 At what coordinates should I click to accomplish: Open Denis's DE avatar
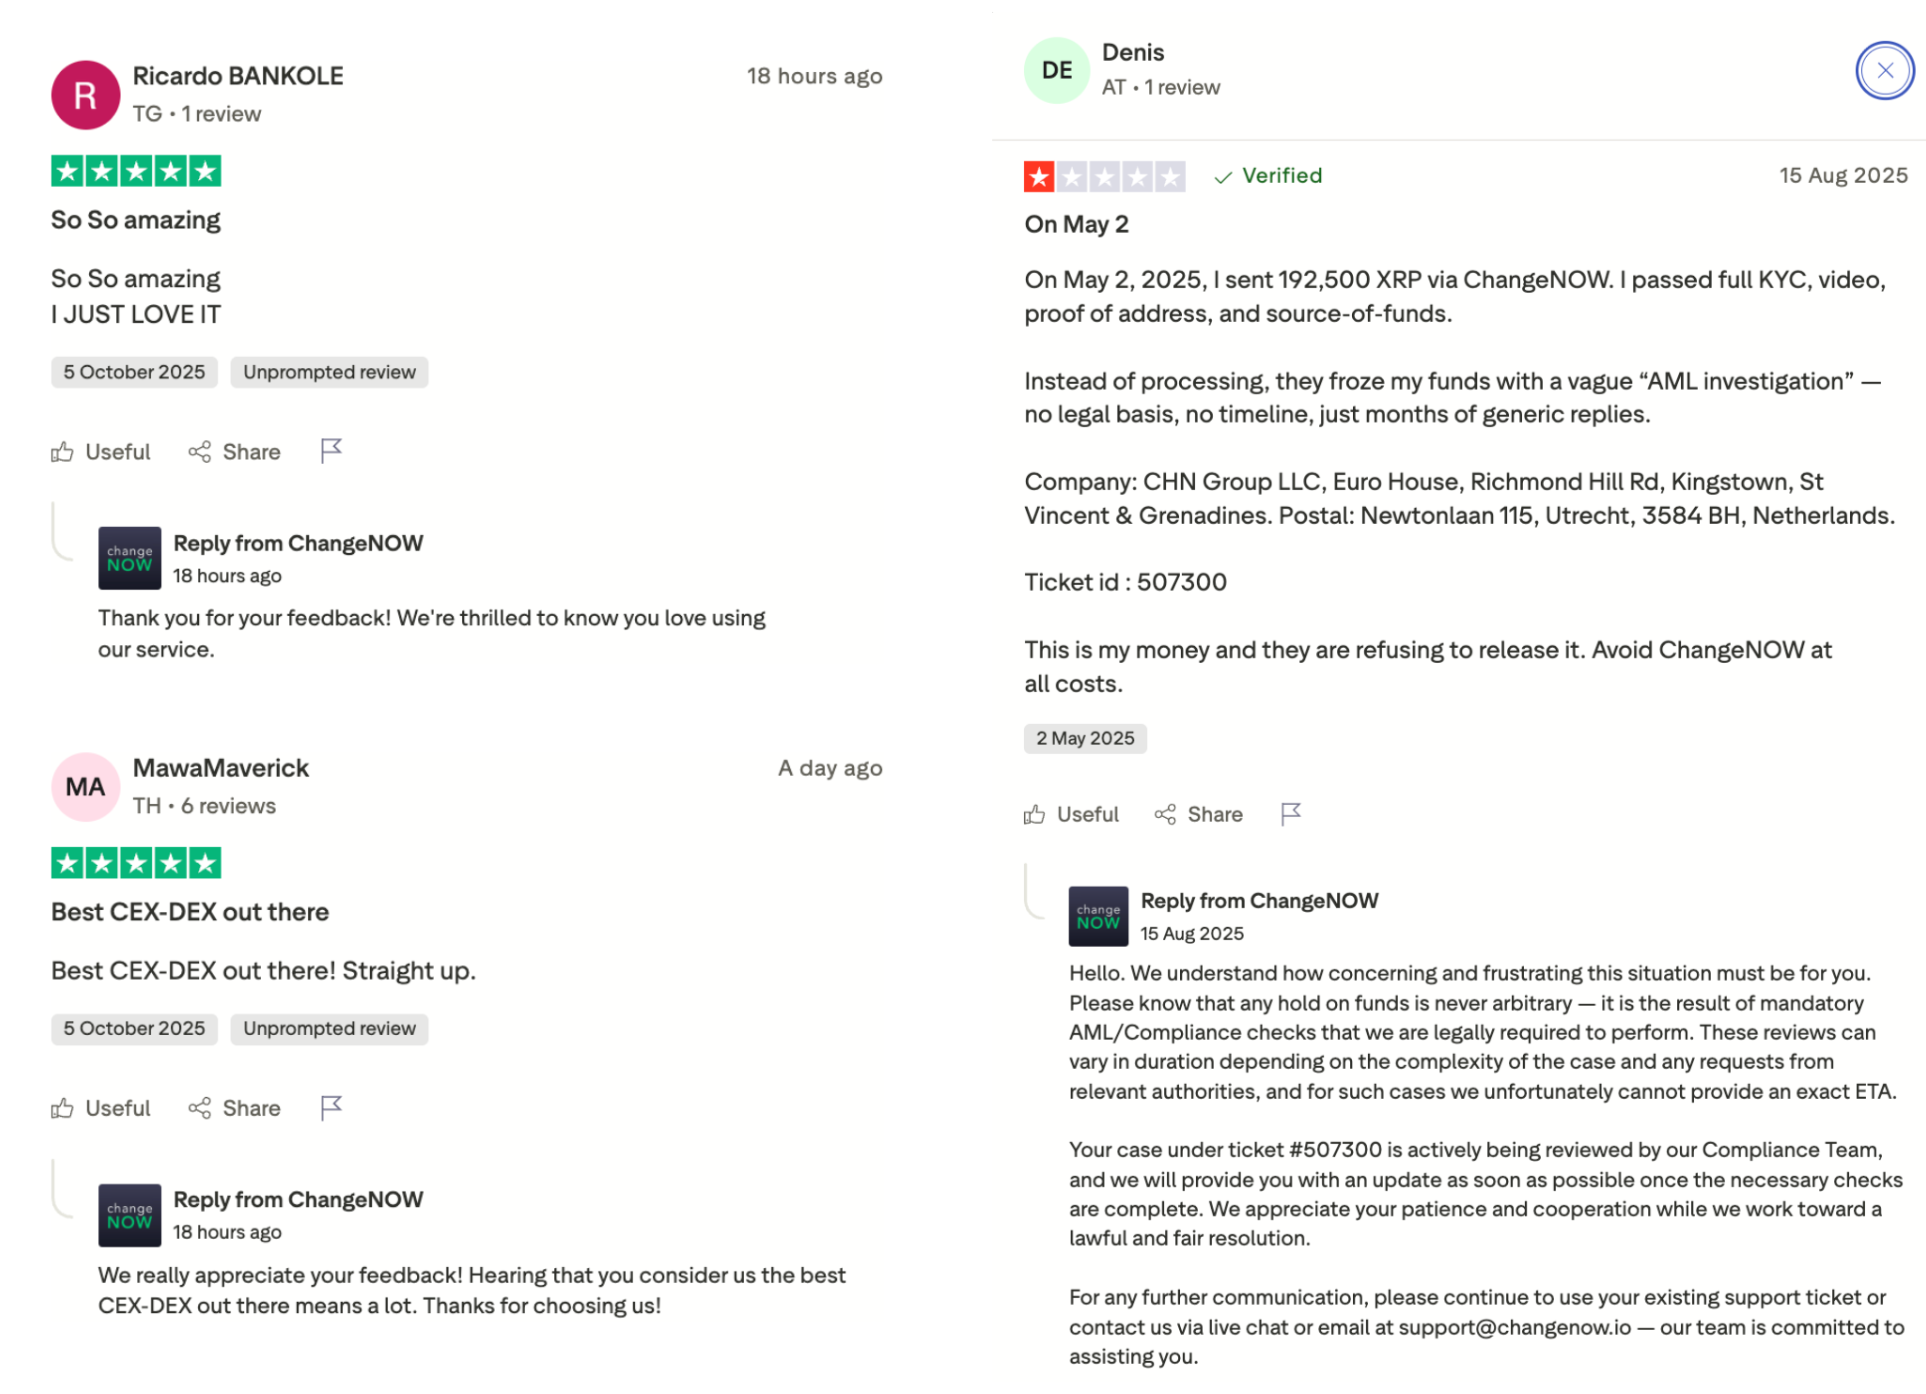click(1057, 70)
